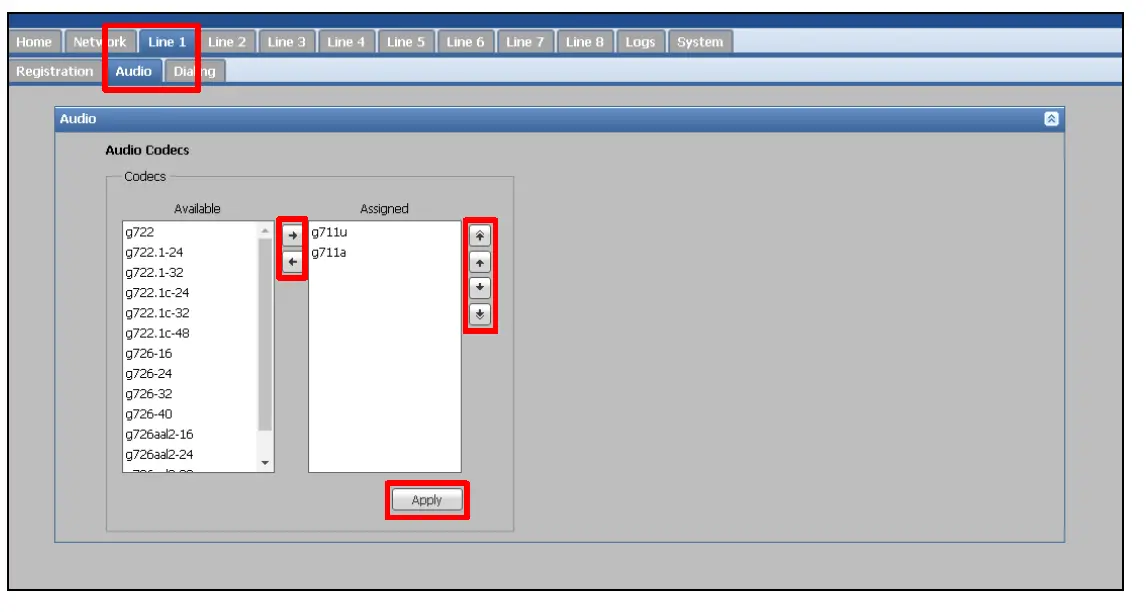Select the Line 8 tab
The image size is (1146, 612).
585,42
